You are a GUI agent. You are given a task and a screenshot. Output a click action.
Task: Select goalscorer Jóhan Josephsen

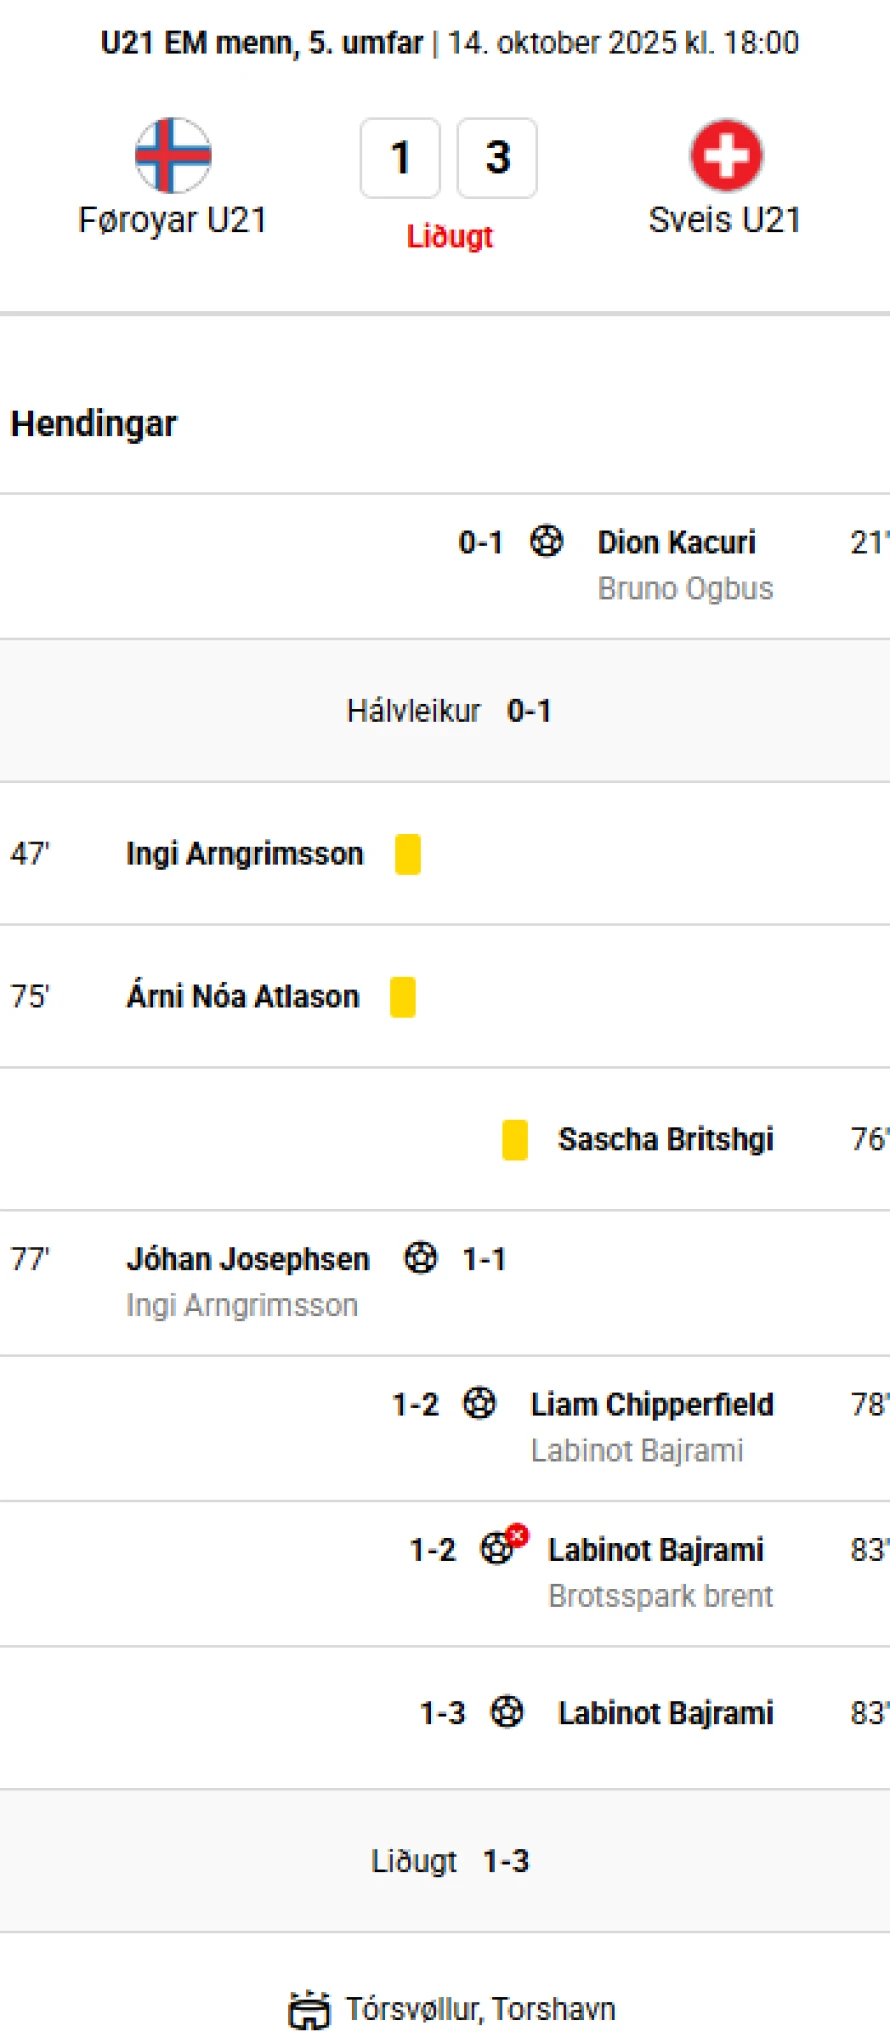pyautogui.click(x=248, y=1259)
